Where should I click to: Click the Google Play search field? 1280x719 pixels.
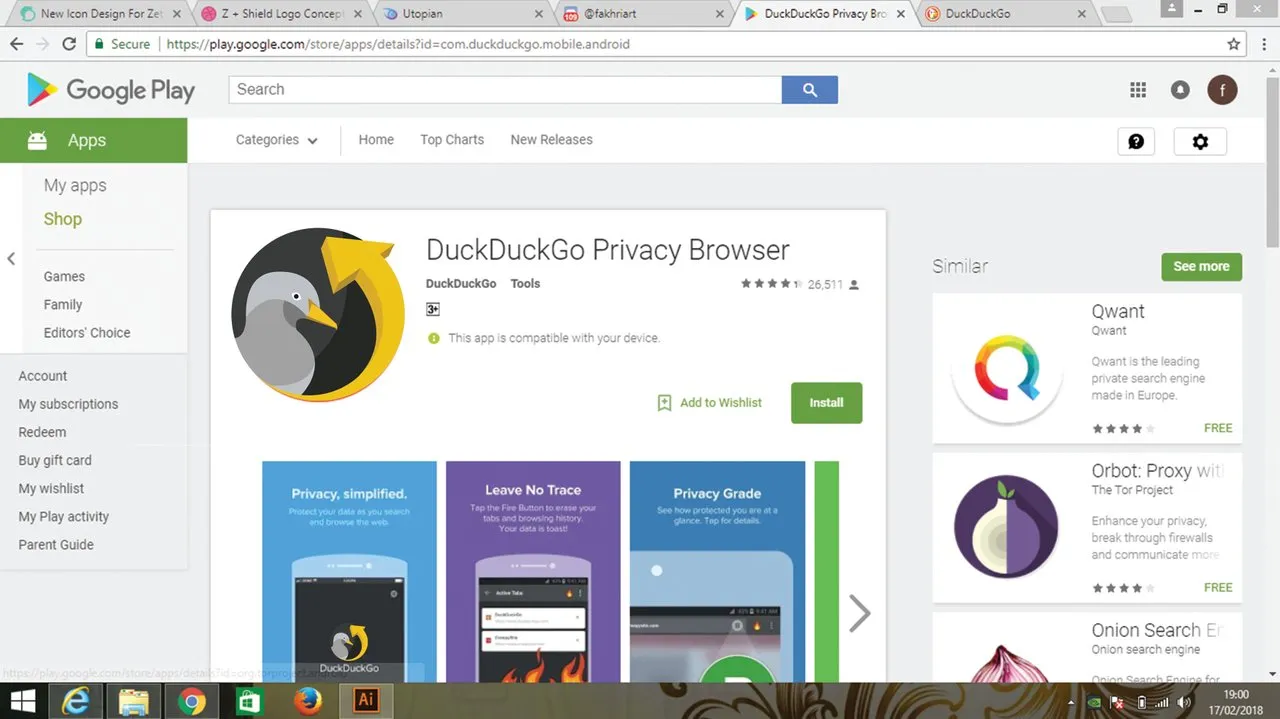click(505, 89)
